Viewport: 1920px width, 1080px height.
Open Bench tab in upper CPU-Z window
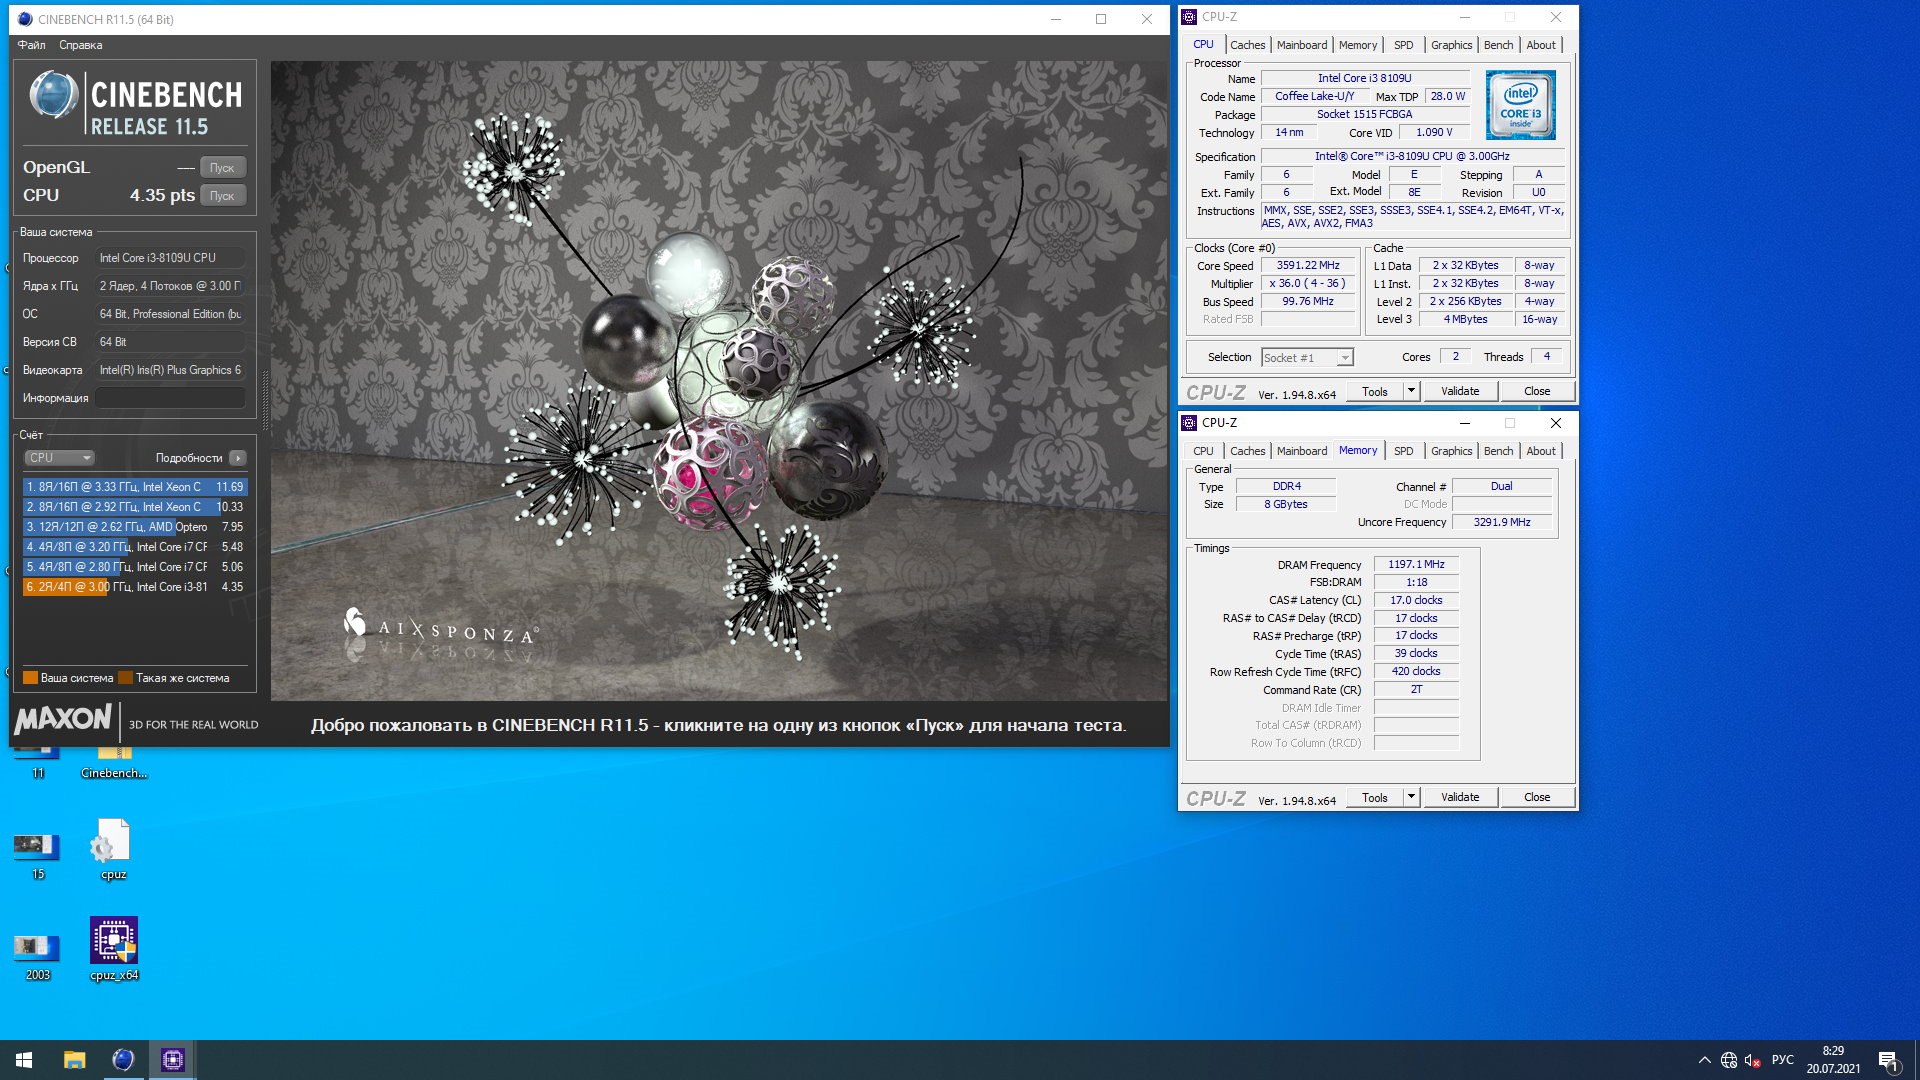coord(1498,45)
